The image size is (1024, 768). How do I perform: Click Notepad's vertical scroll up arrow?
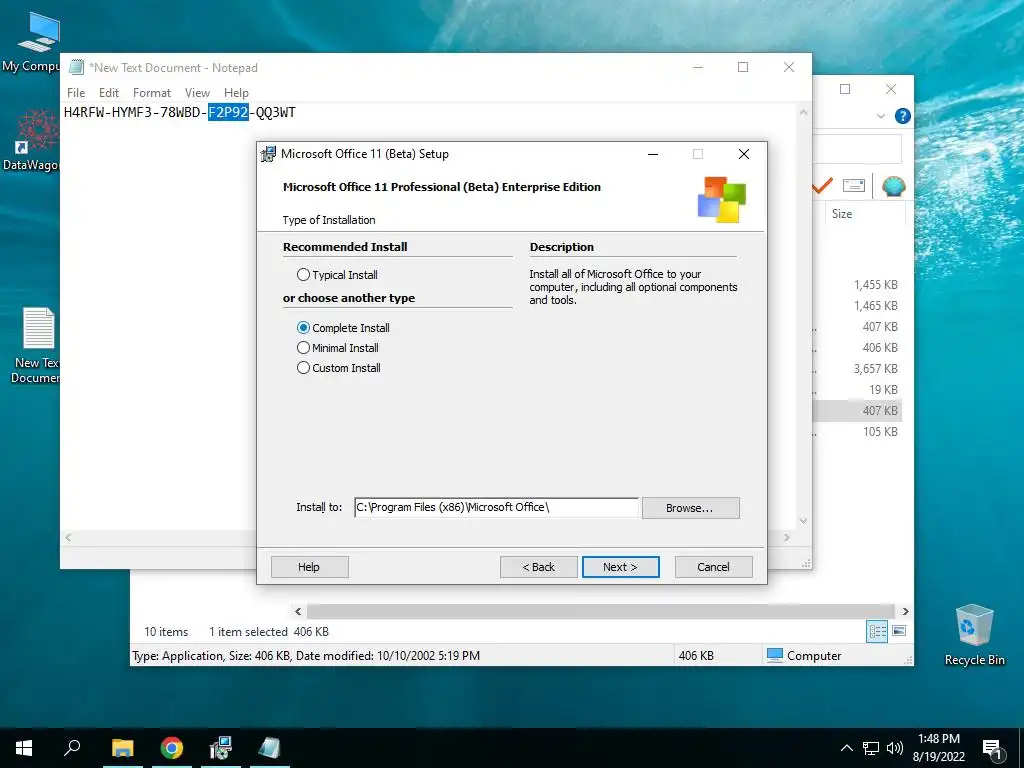point(803,112)
